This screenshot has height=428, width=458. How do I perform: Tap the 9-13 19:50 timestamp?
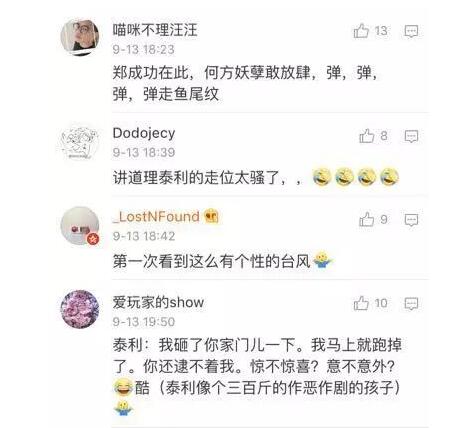144,322
